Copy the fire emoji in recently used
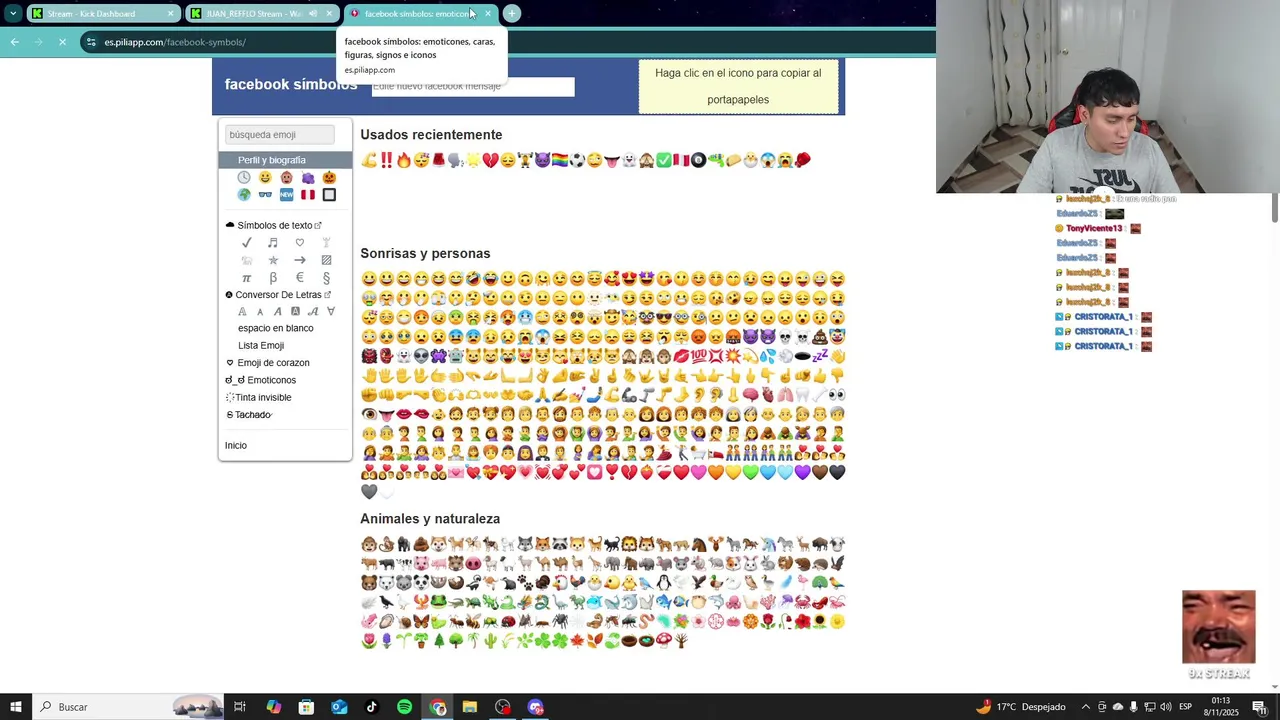 coord(404,160)
